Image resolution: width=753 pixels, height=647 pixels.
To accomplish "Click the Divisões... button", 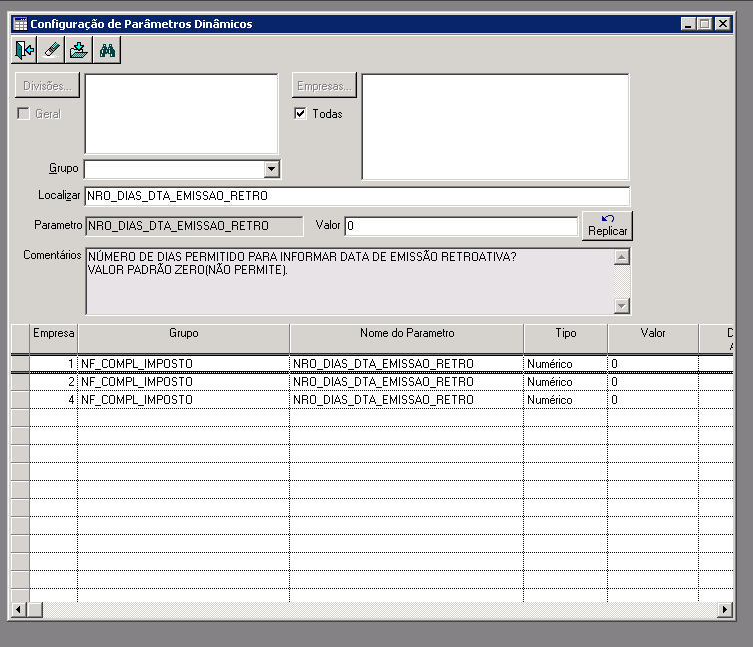I will coord(47,85).
